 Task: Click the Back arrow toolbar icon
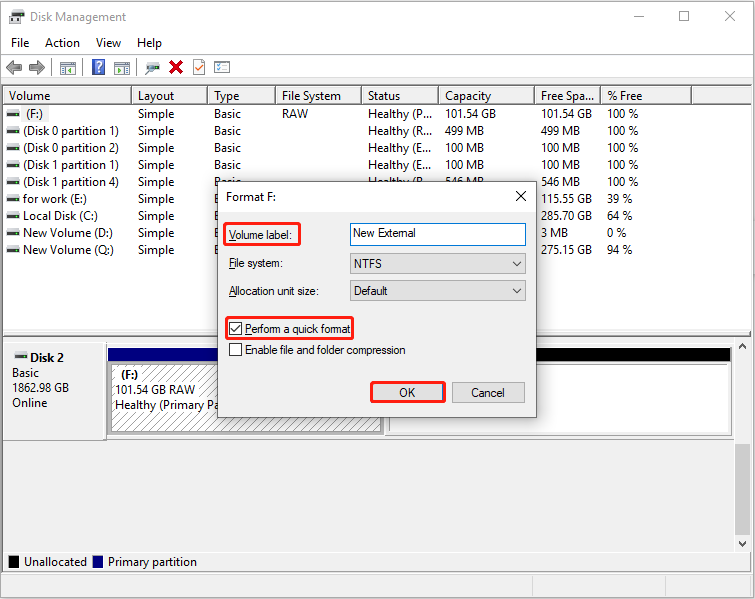14,67
